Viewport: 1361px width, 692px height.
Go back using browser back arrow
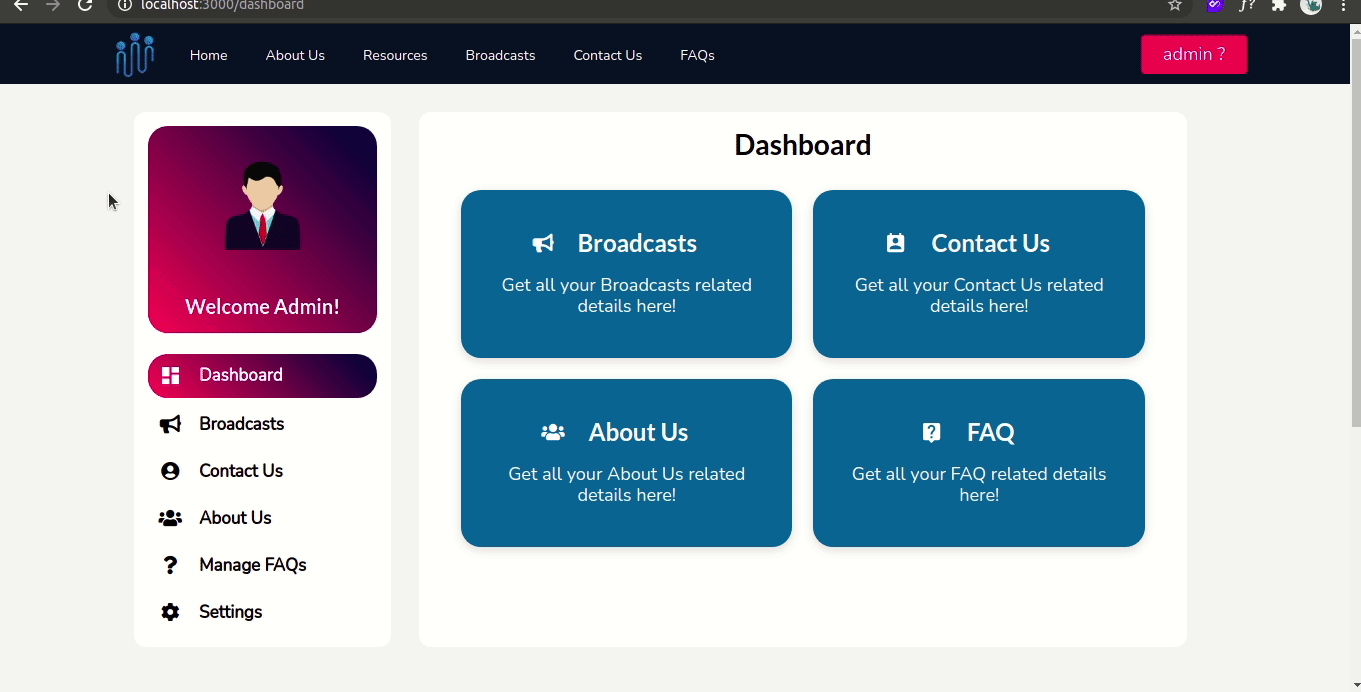click(20, 6)
